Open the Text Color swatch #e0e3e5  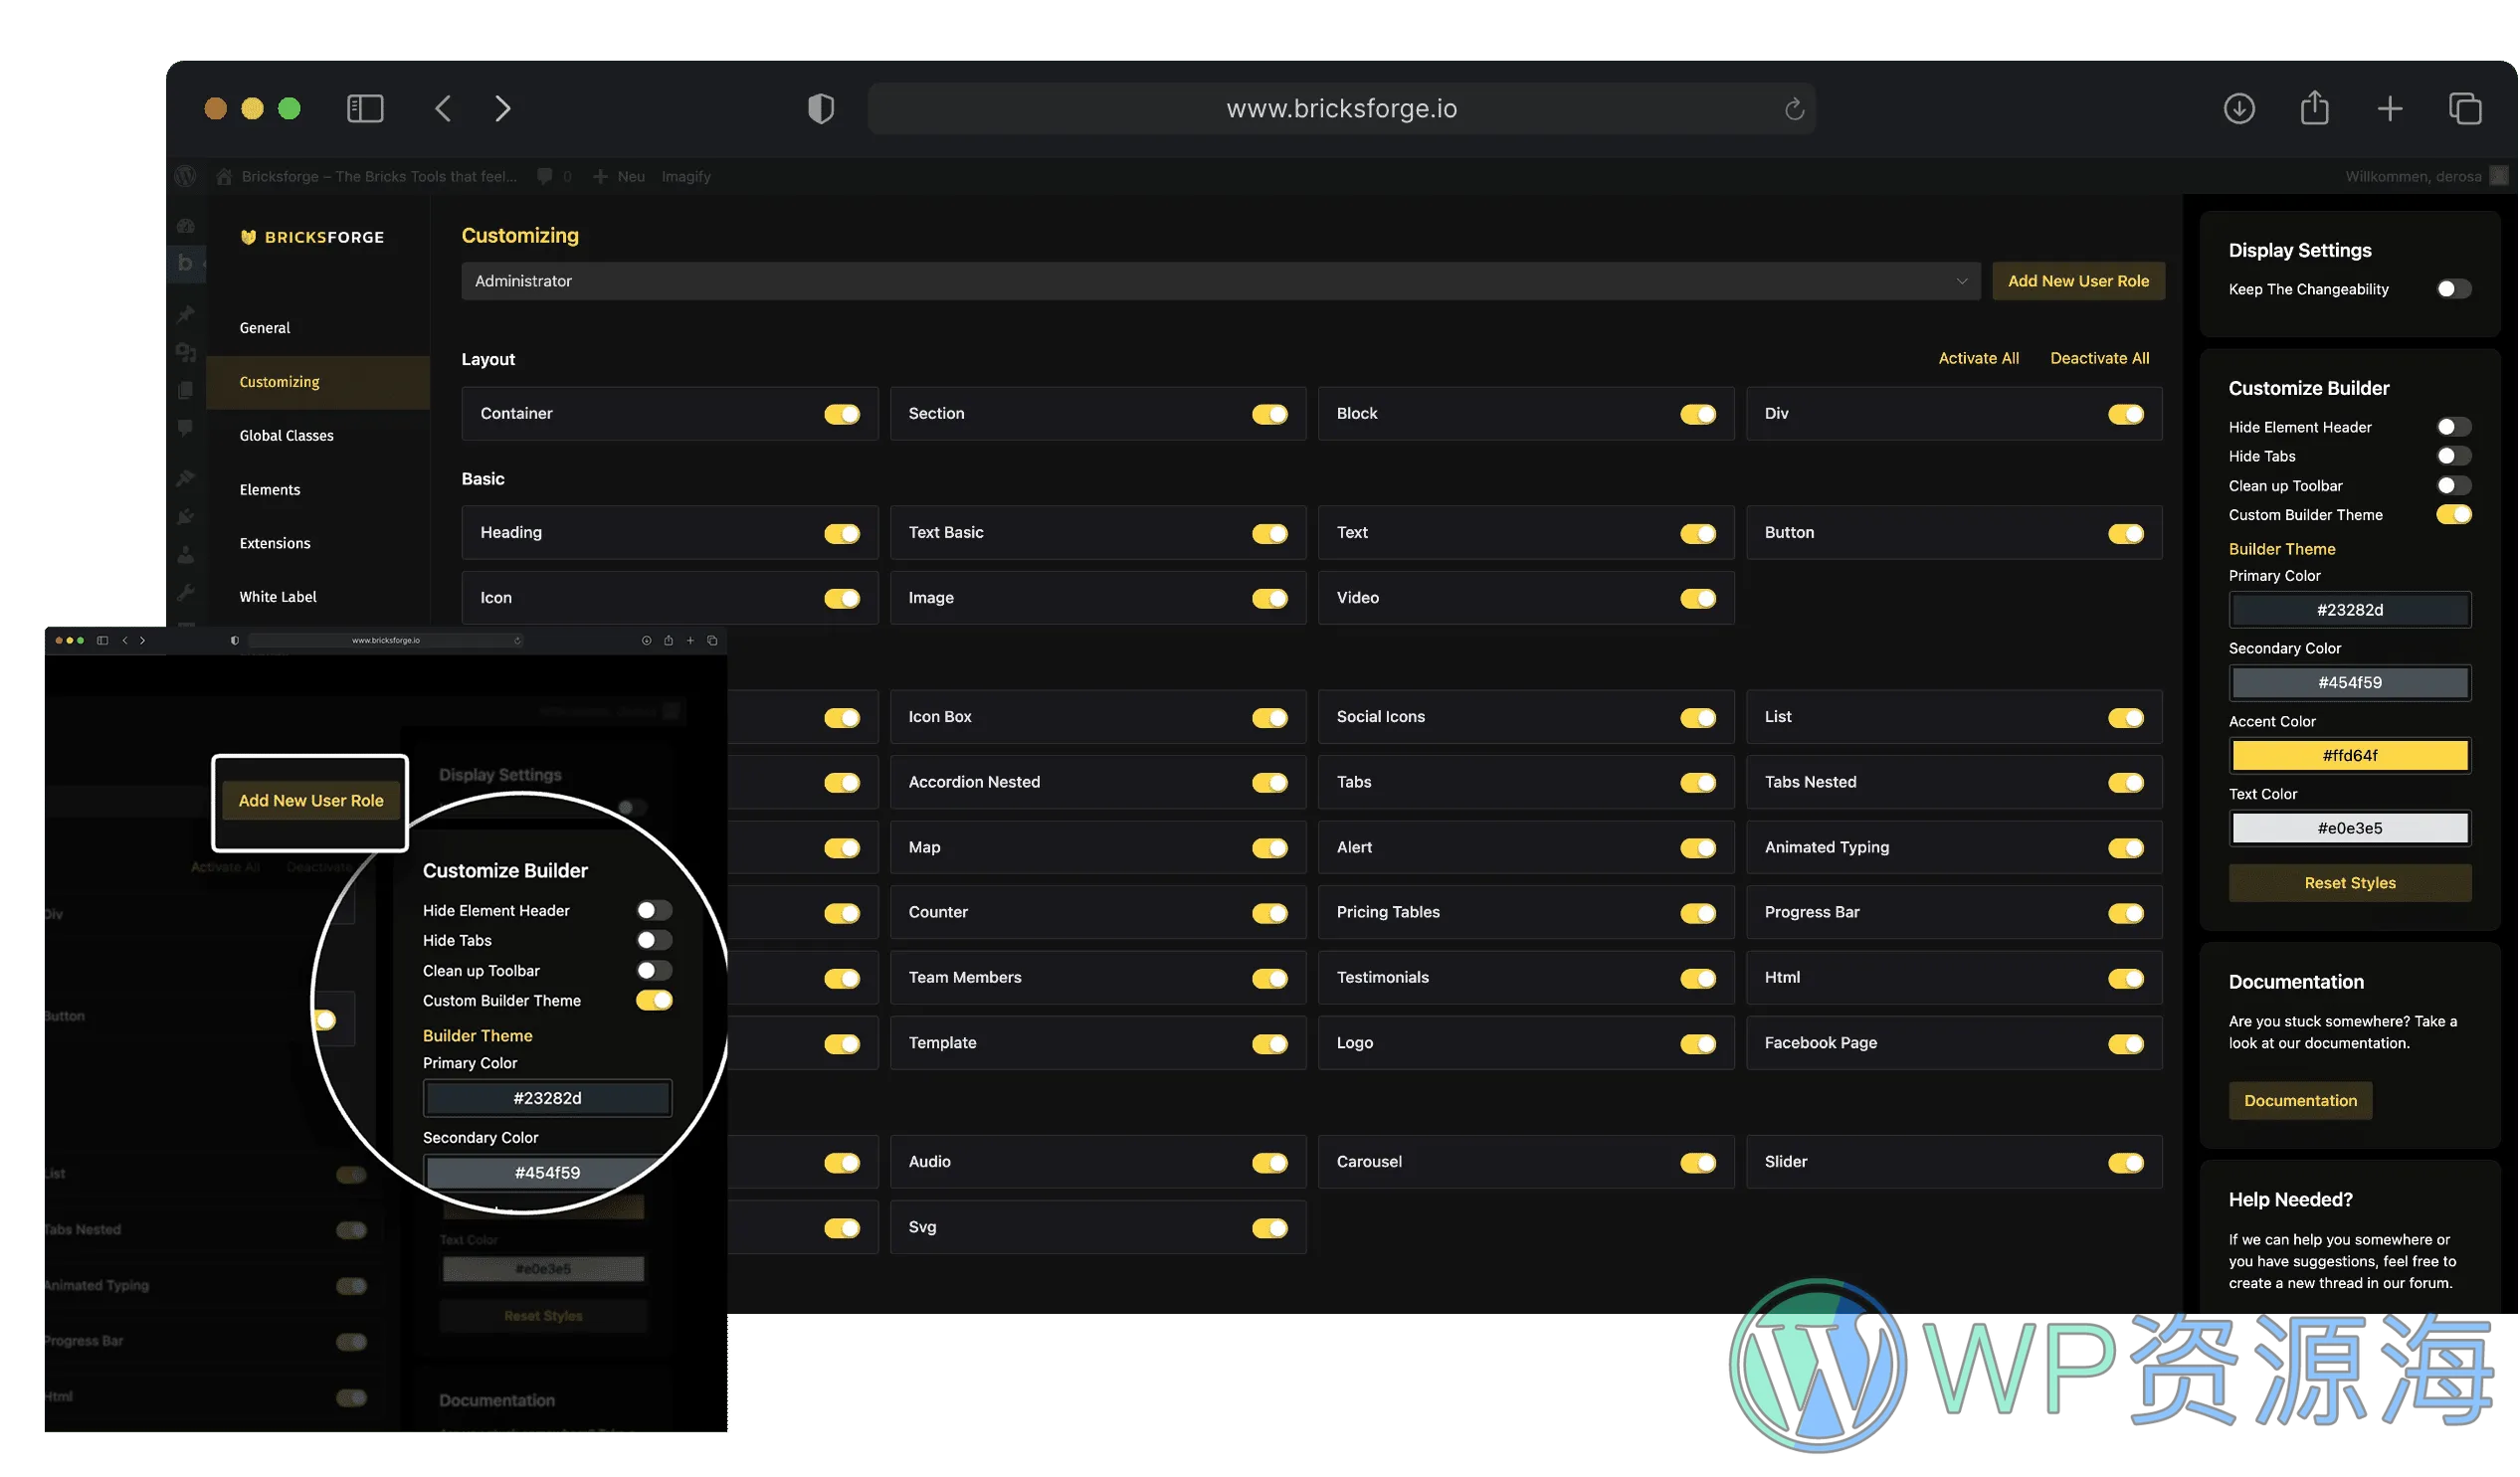tap(2350, 829)
